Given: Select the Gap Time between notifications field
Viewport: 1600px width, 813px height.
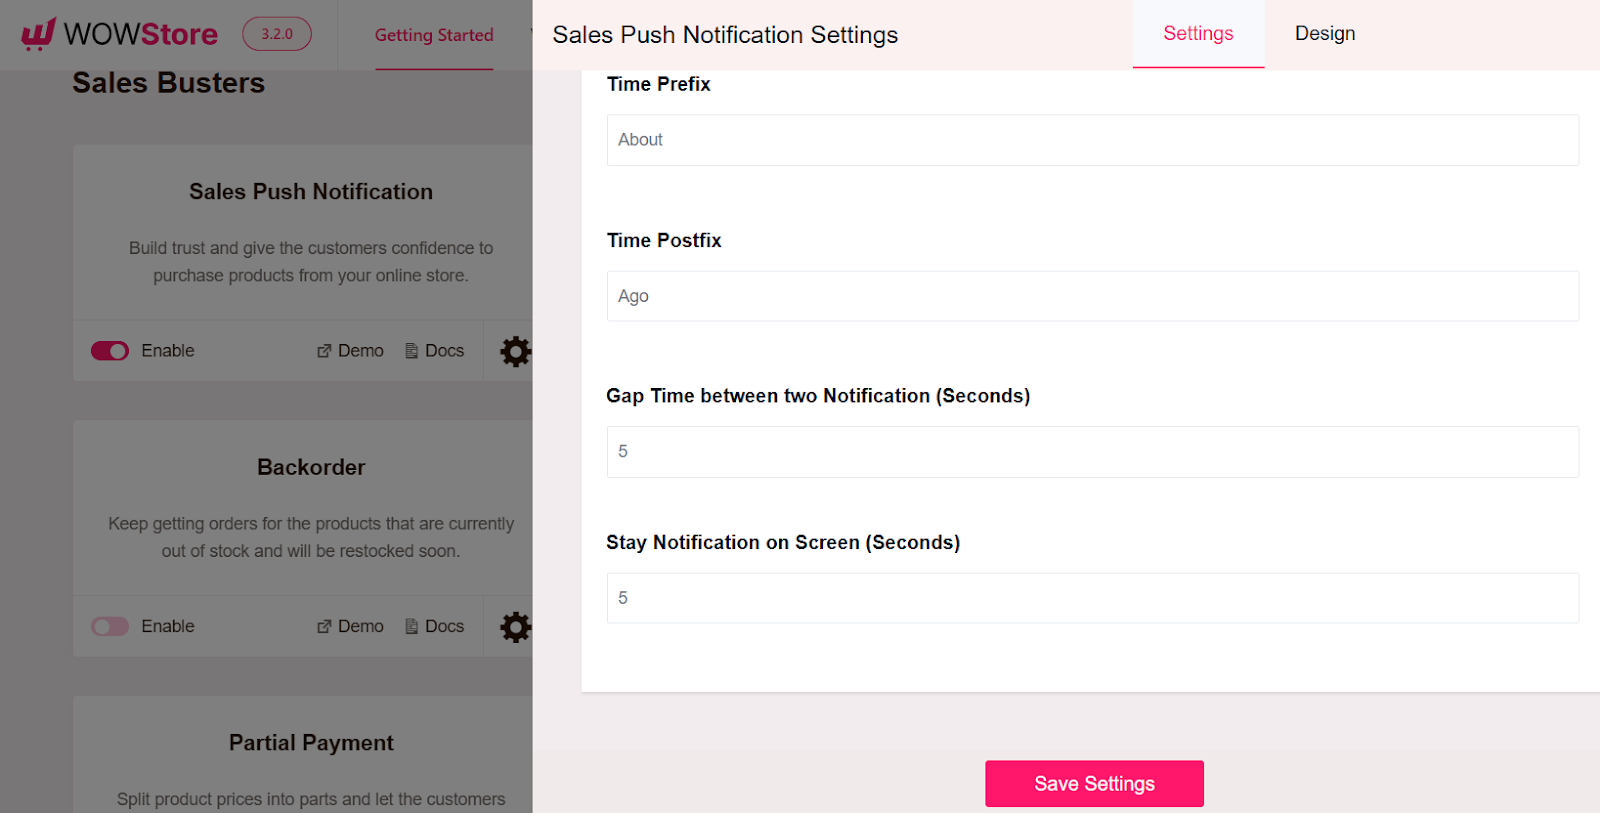Looking at the screenshot, I should coord(1092,451).
